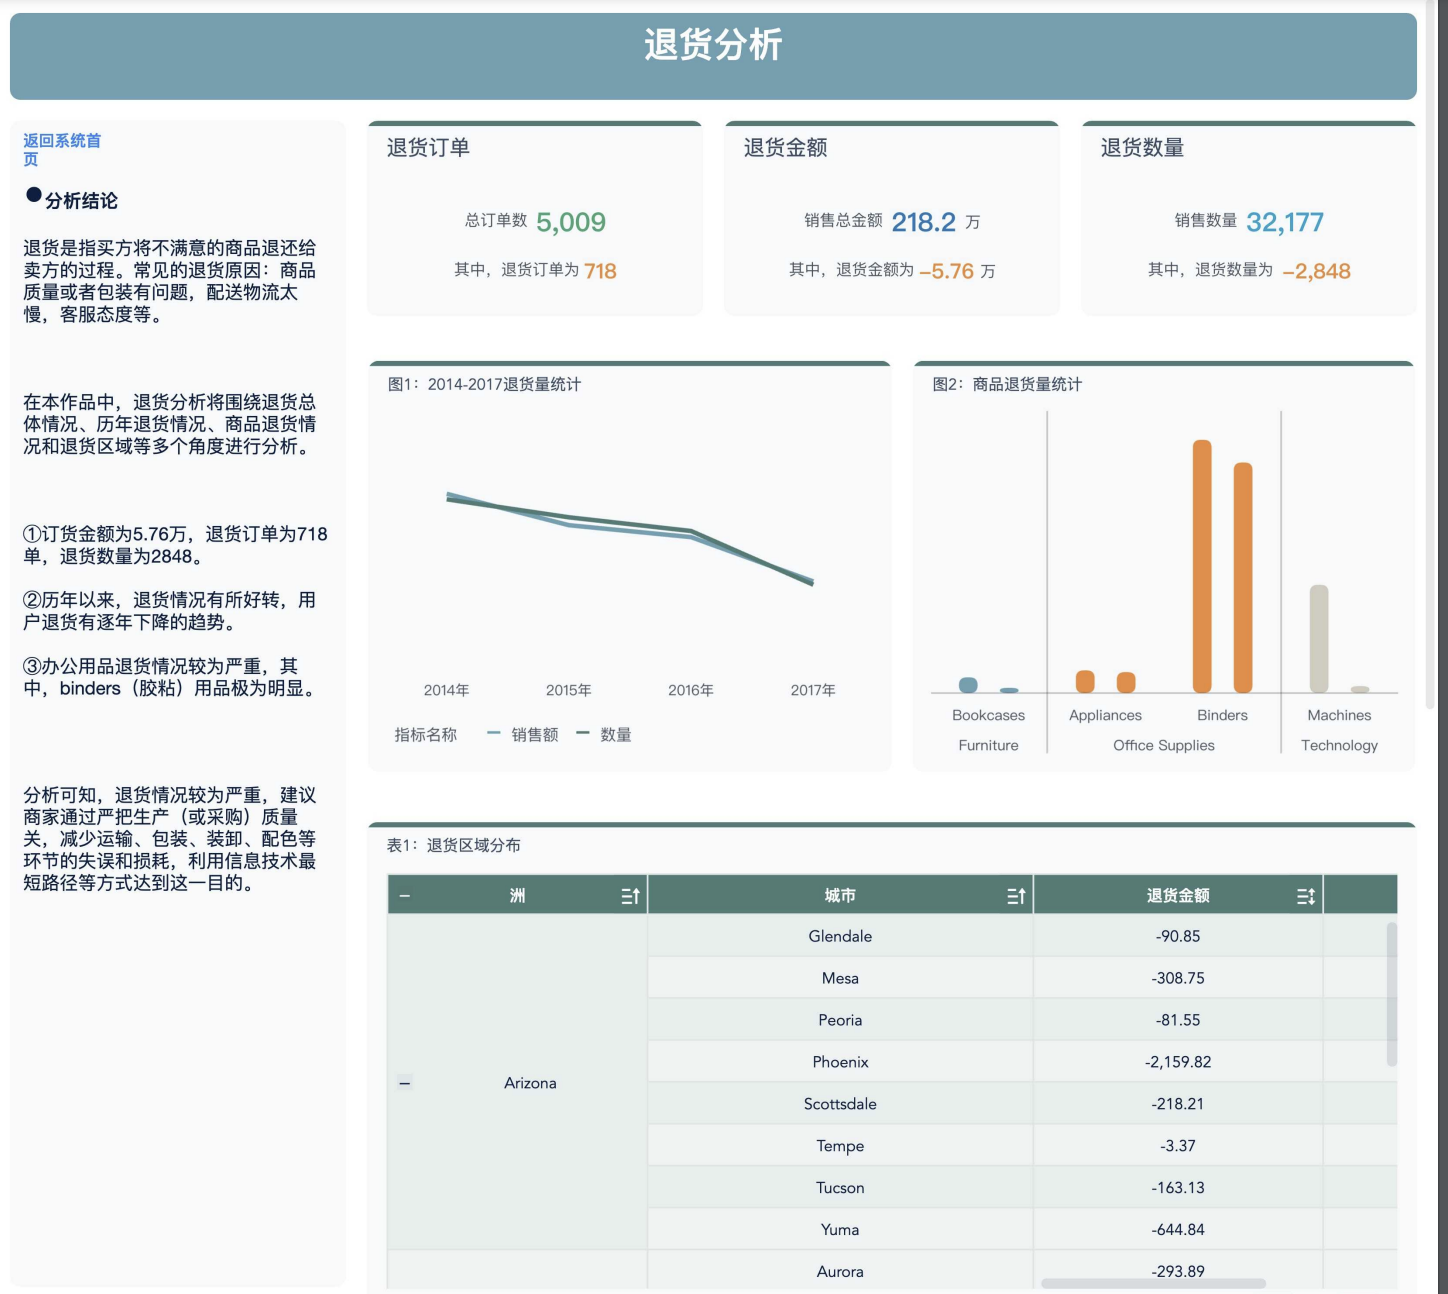
Task: Select the Peoria city cell
Action: pos(840,1020)
